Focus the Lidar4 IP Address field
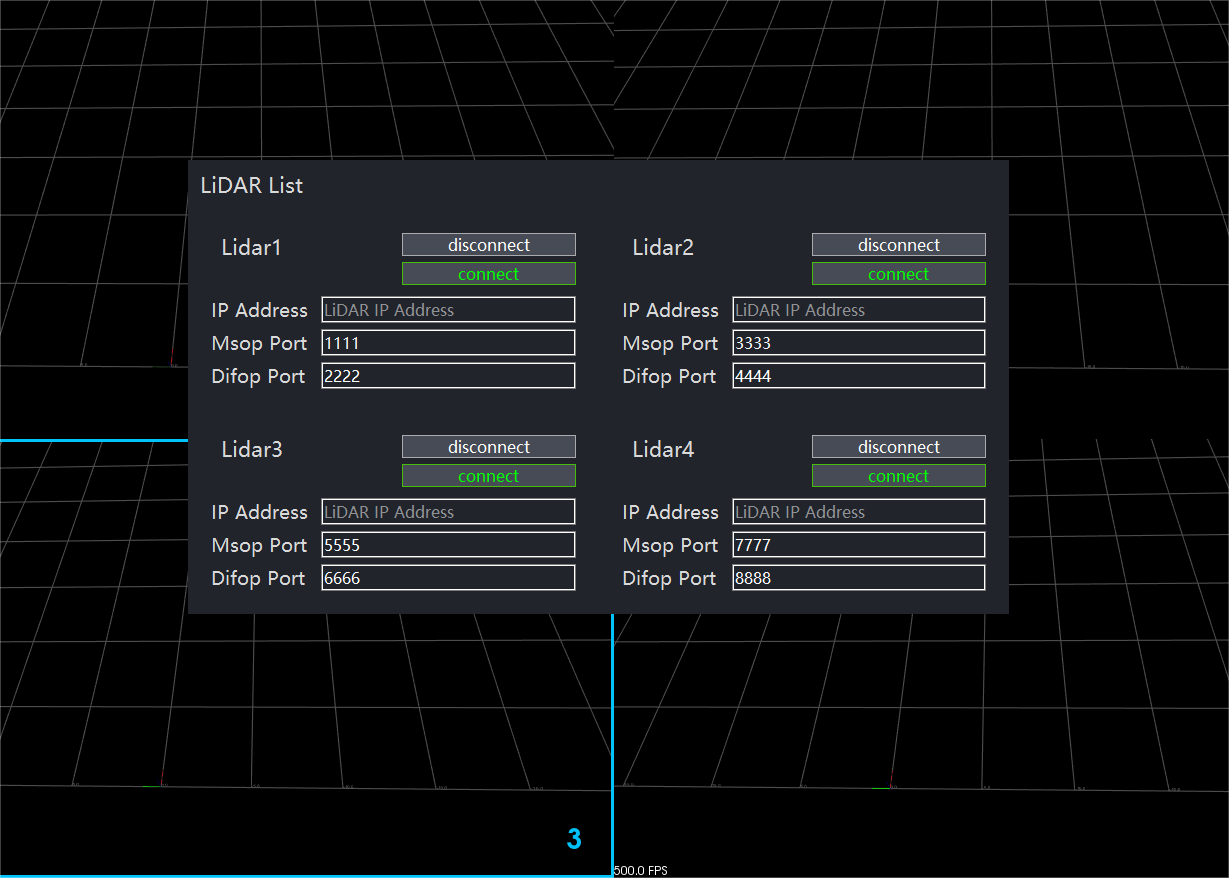 tap(858, 512)
